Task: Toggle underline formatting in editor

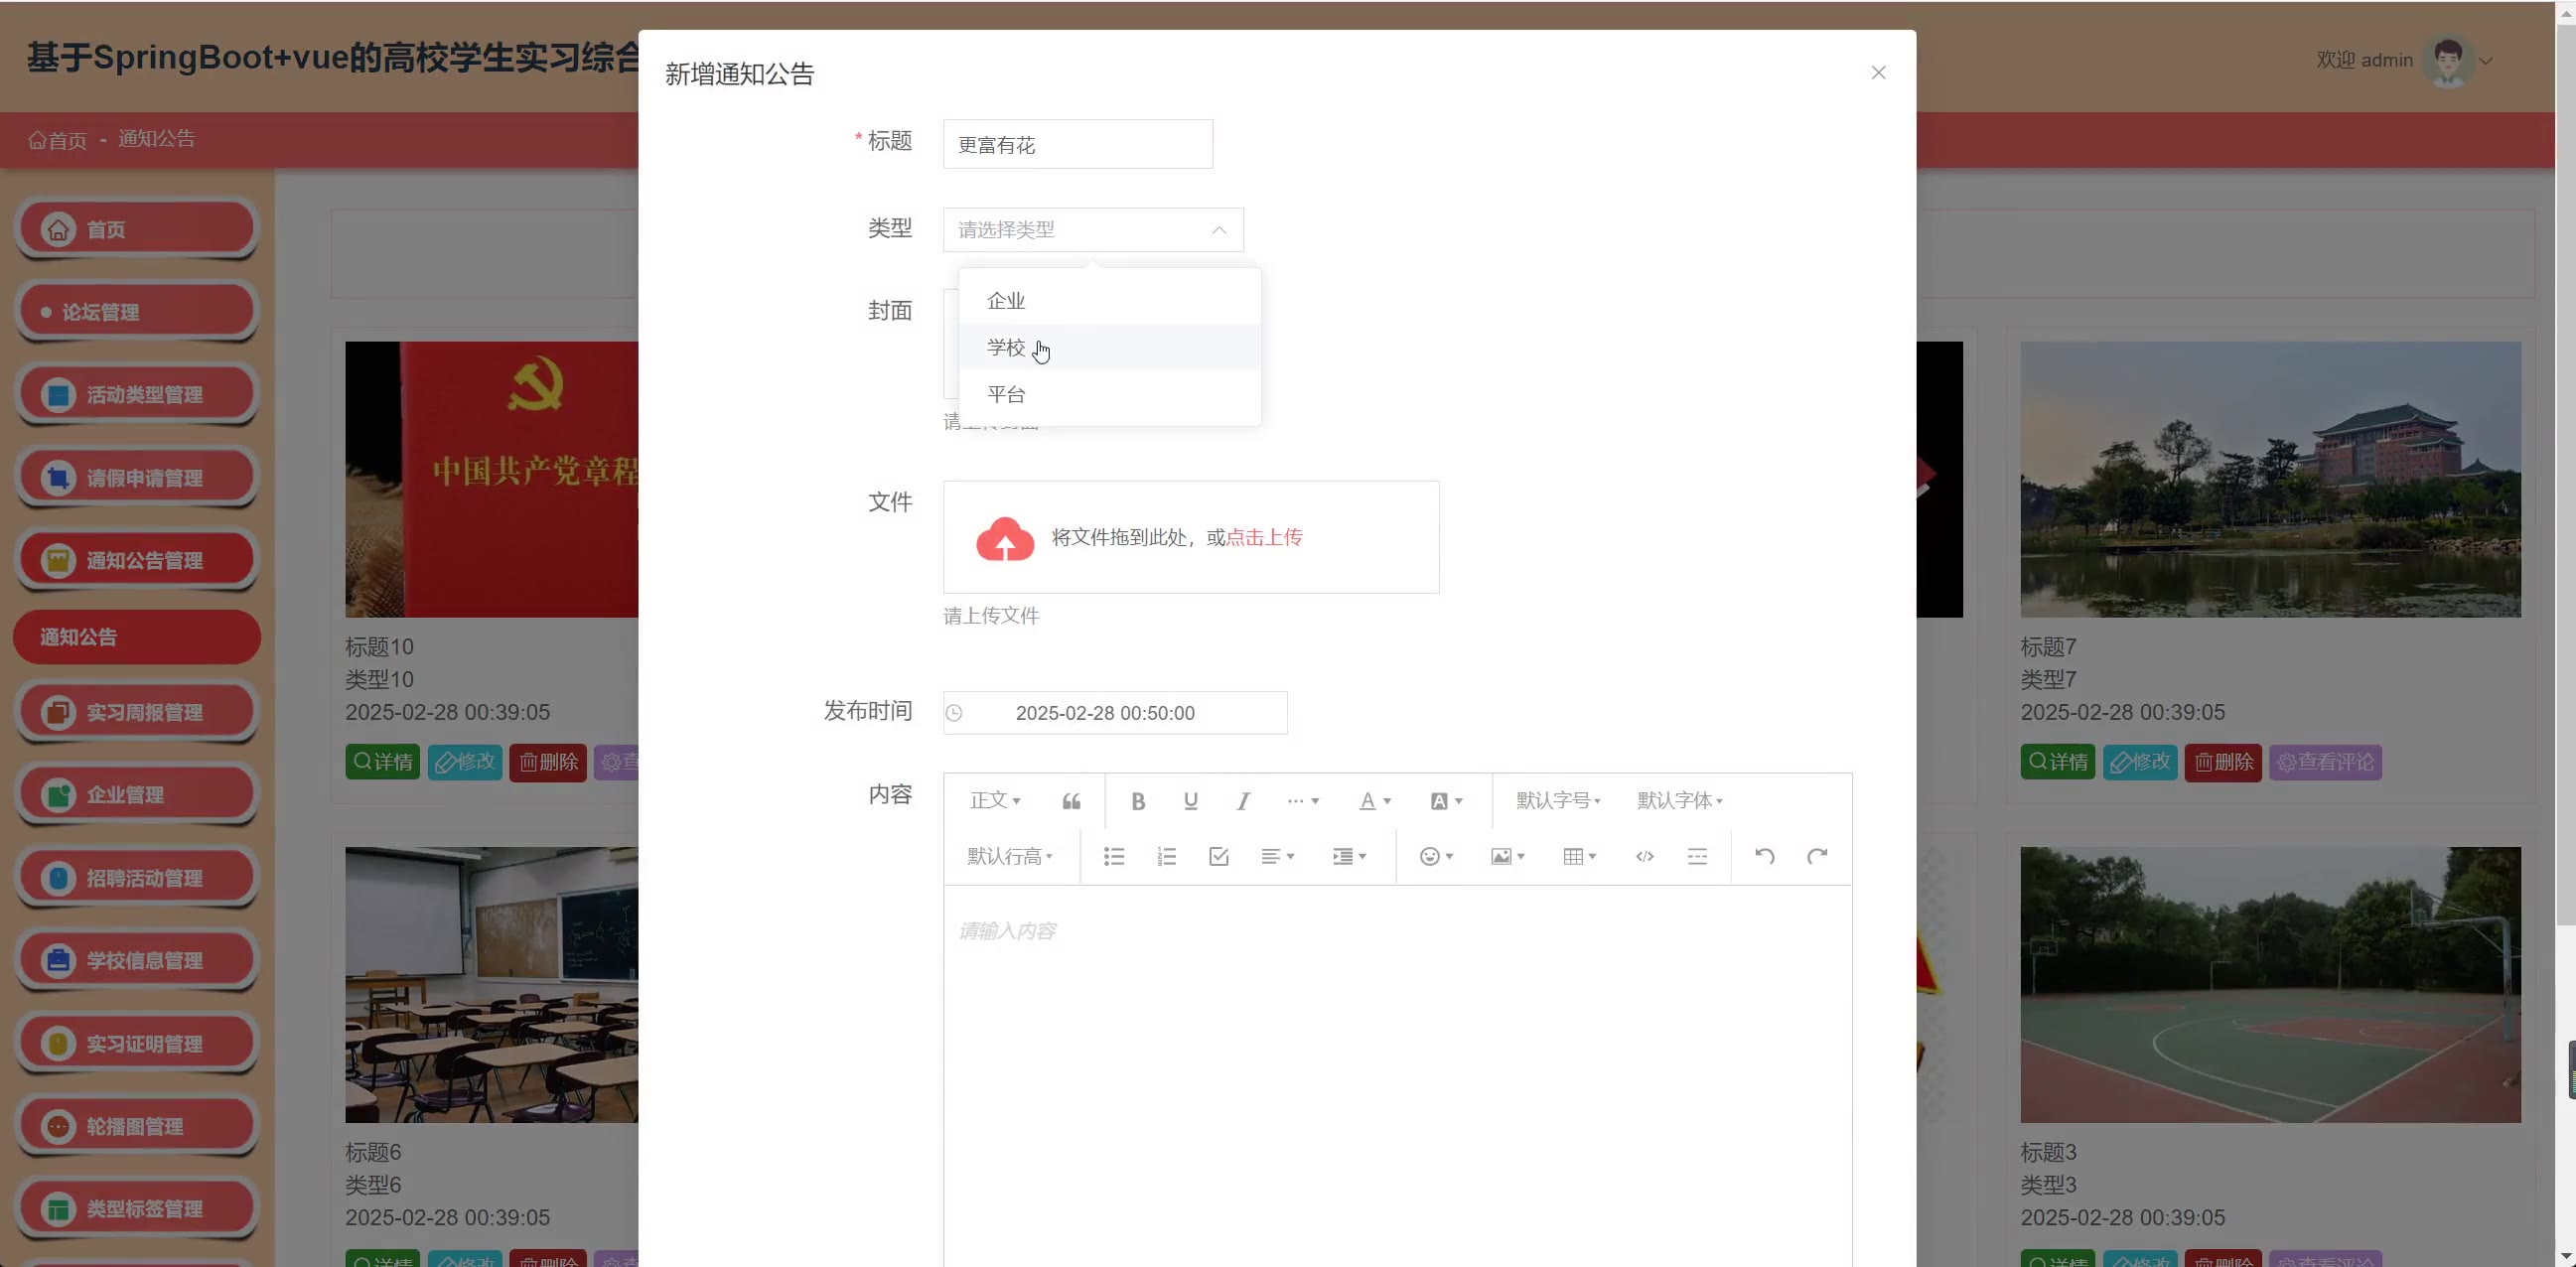Action: pos(1190,801)
